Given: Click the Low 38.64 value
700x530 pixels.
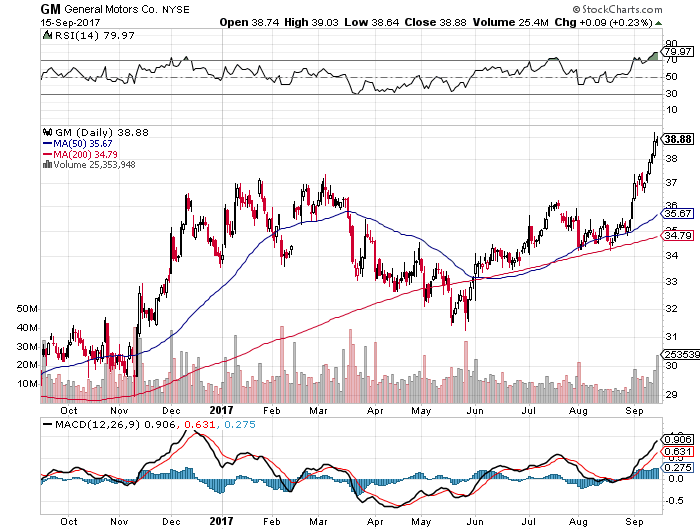Looking at the screenshot, I should [371, 22].
